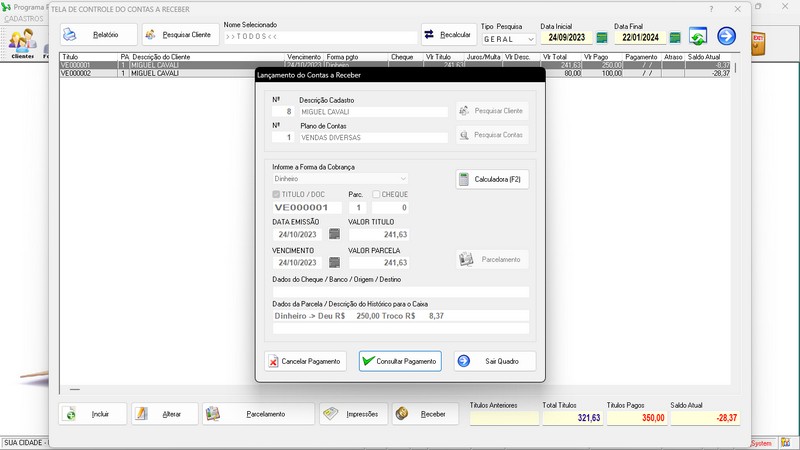Open the CADASTROS menu in background window

click(x=24, y=19)
